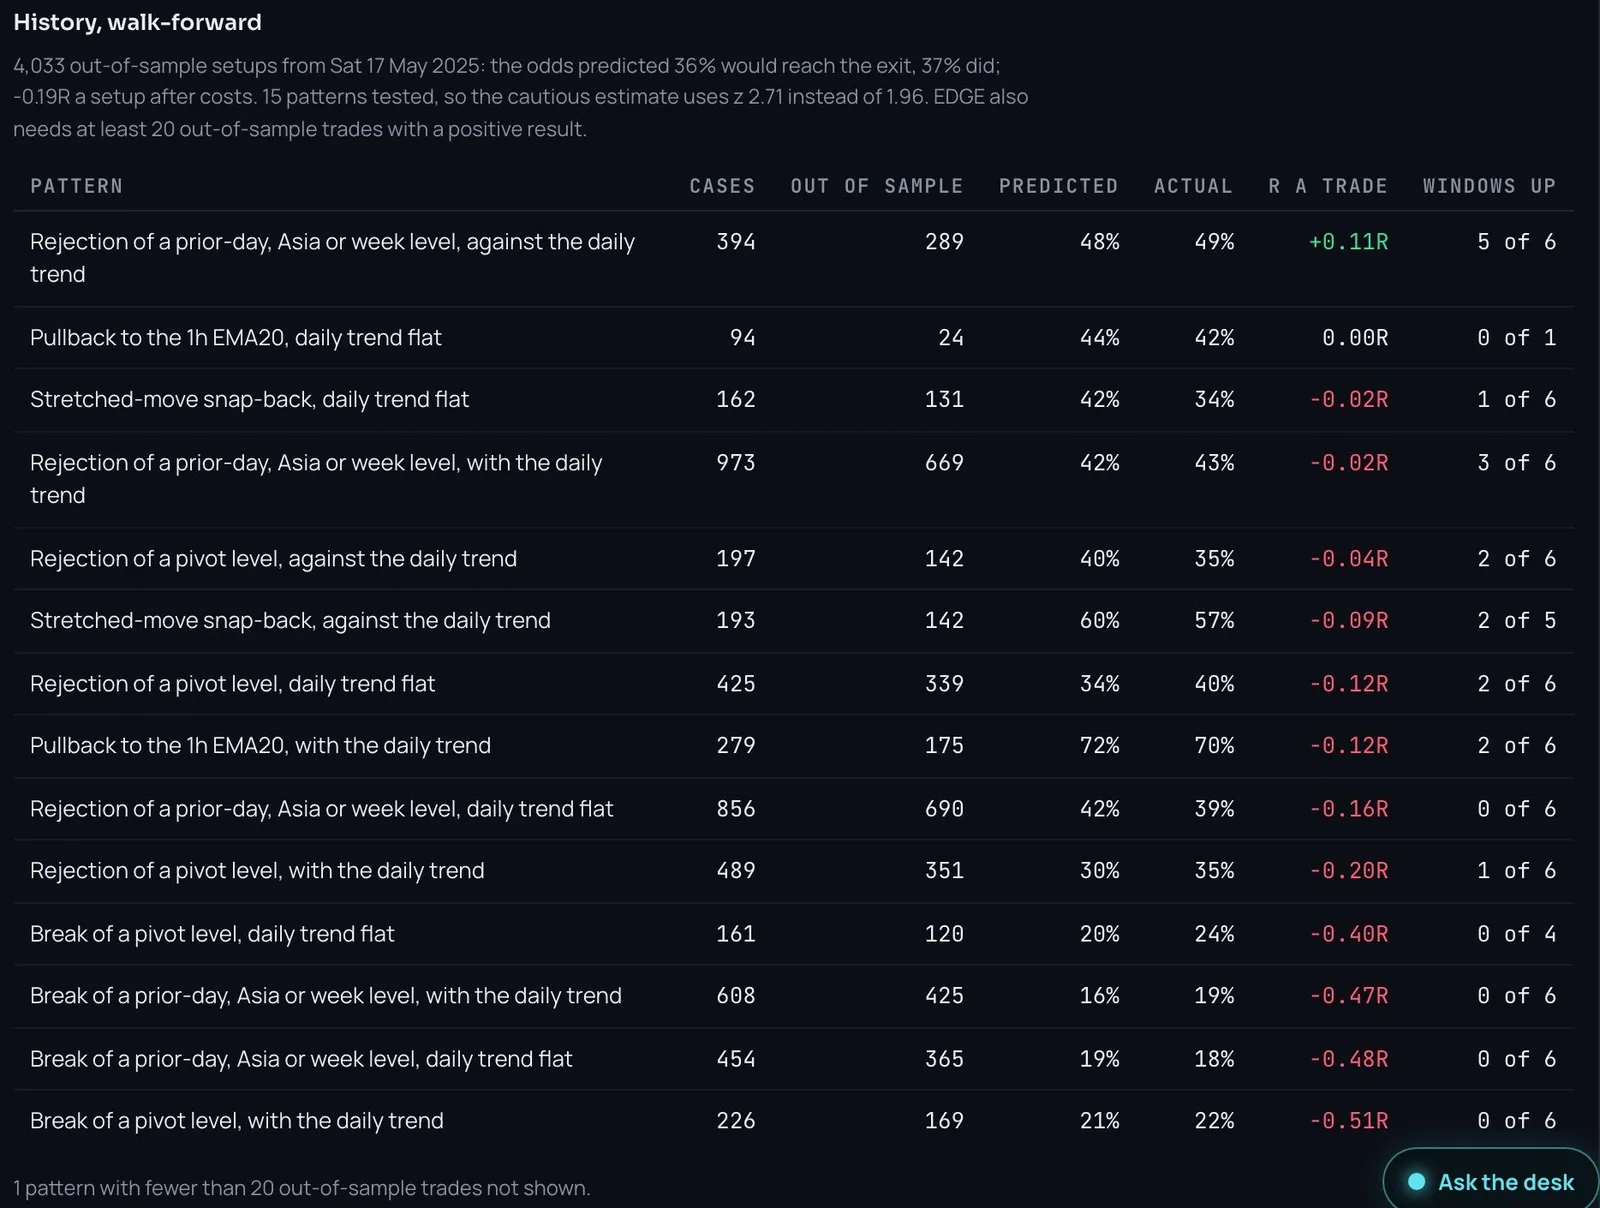The width and height of the screenshot is (1600, 1208).
Task: Open the Ask the desk chat button
Action: click(x=1491, y=1181)
